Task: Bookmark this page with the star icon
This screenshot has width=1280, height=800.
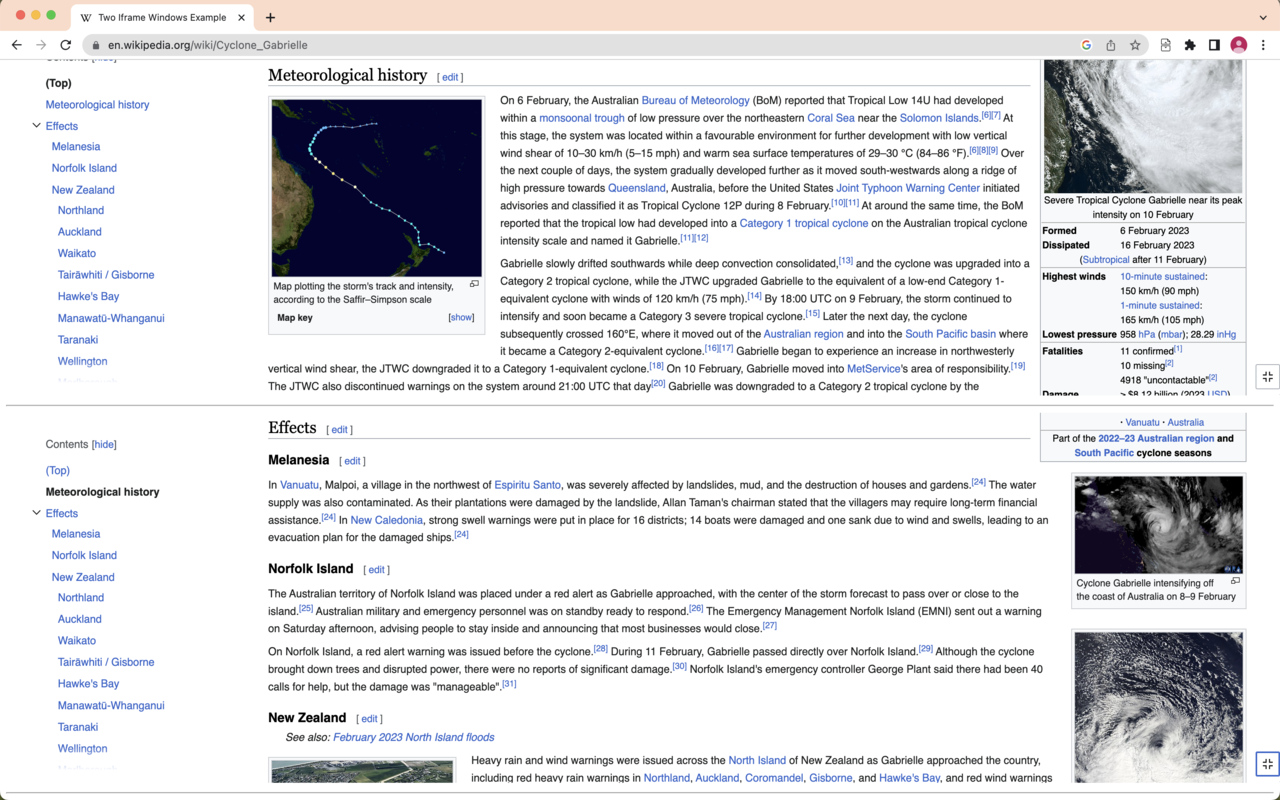Action: [1135, 45]
